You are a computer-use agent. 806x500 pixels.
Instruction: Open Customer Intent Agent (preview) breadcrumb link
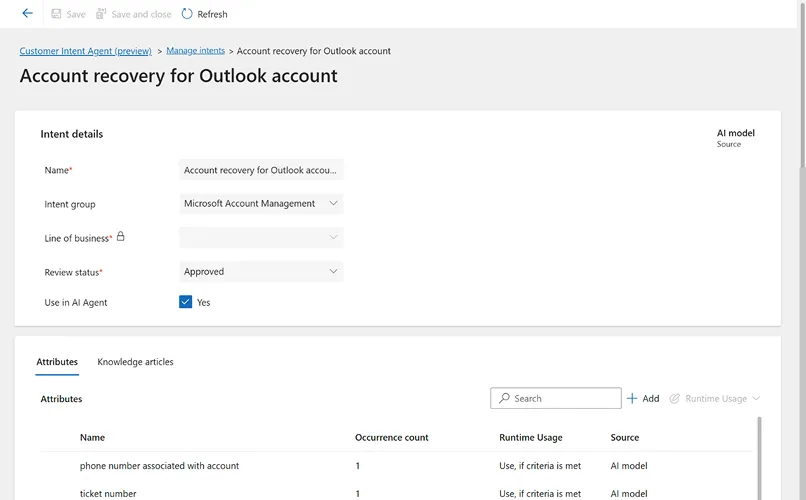pos(86,51)
